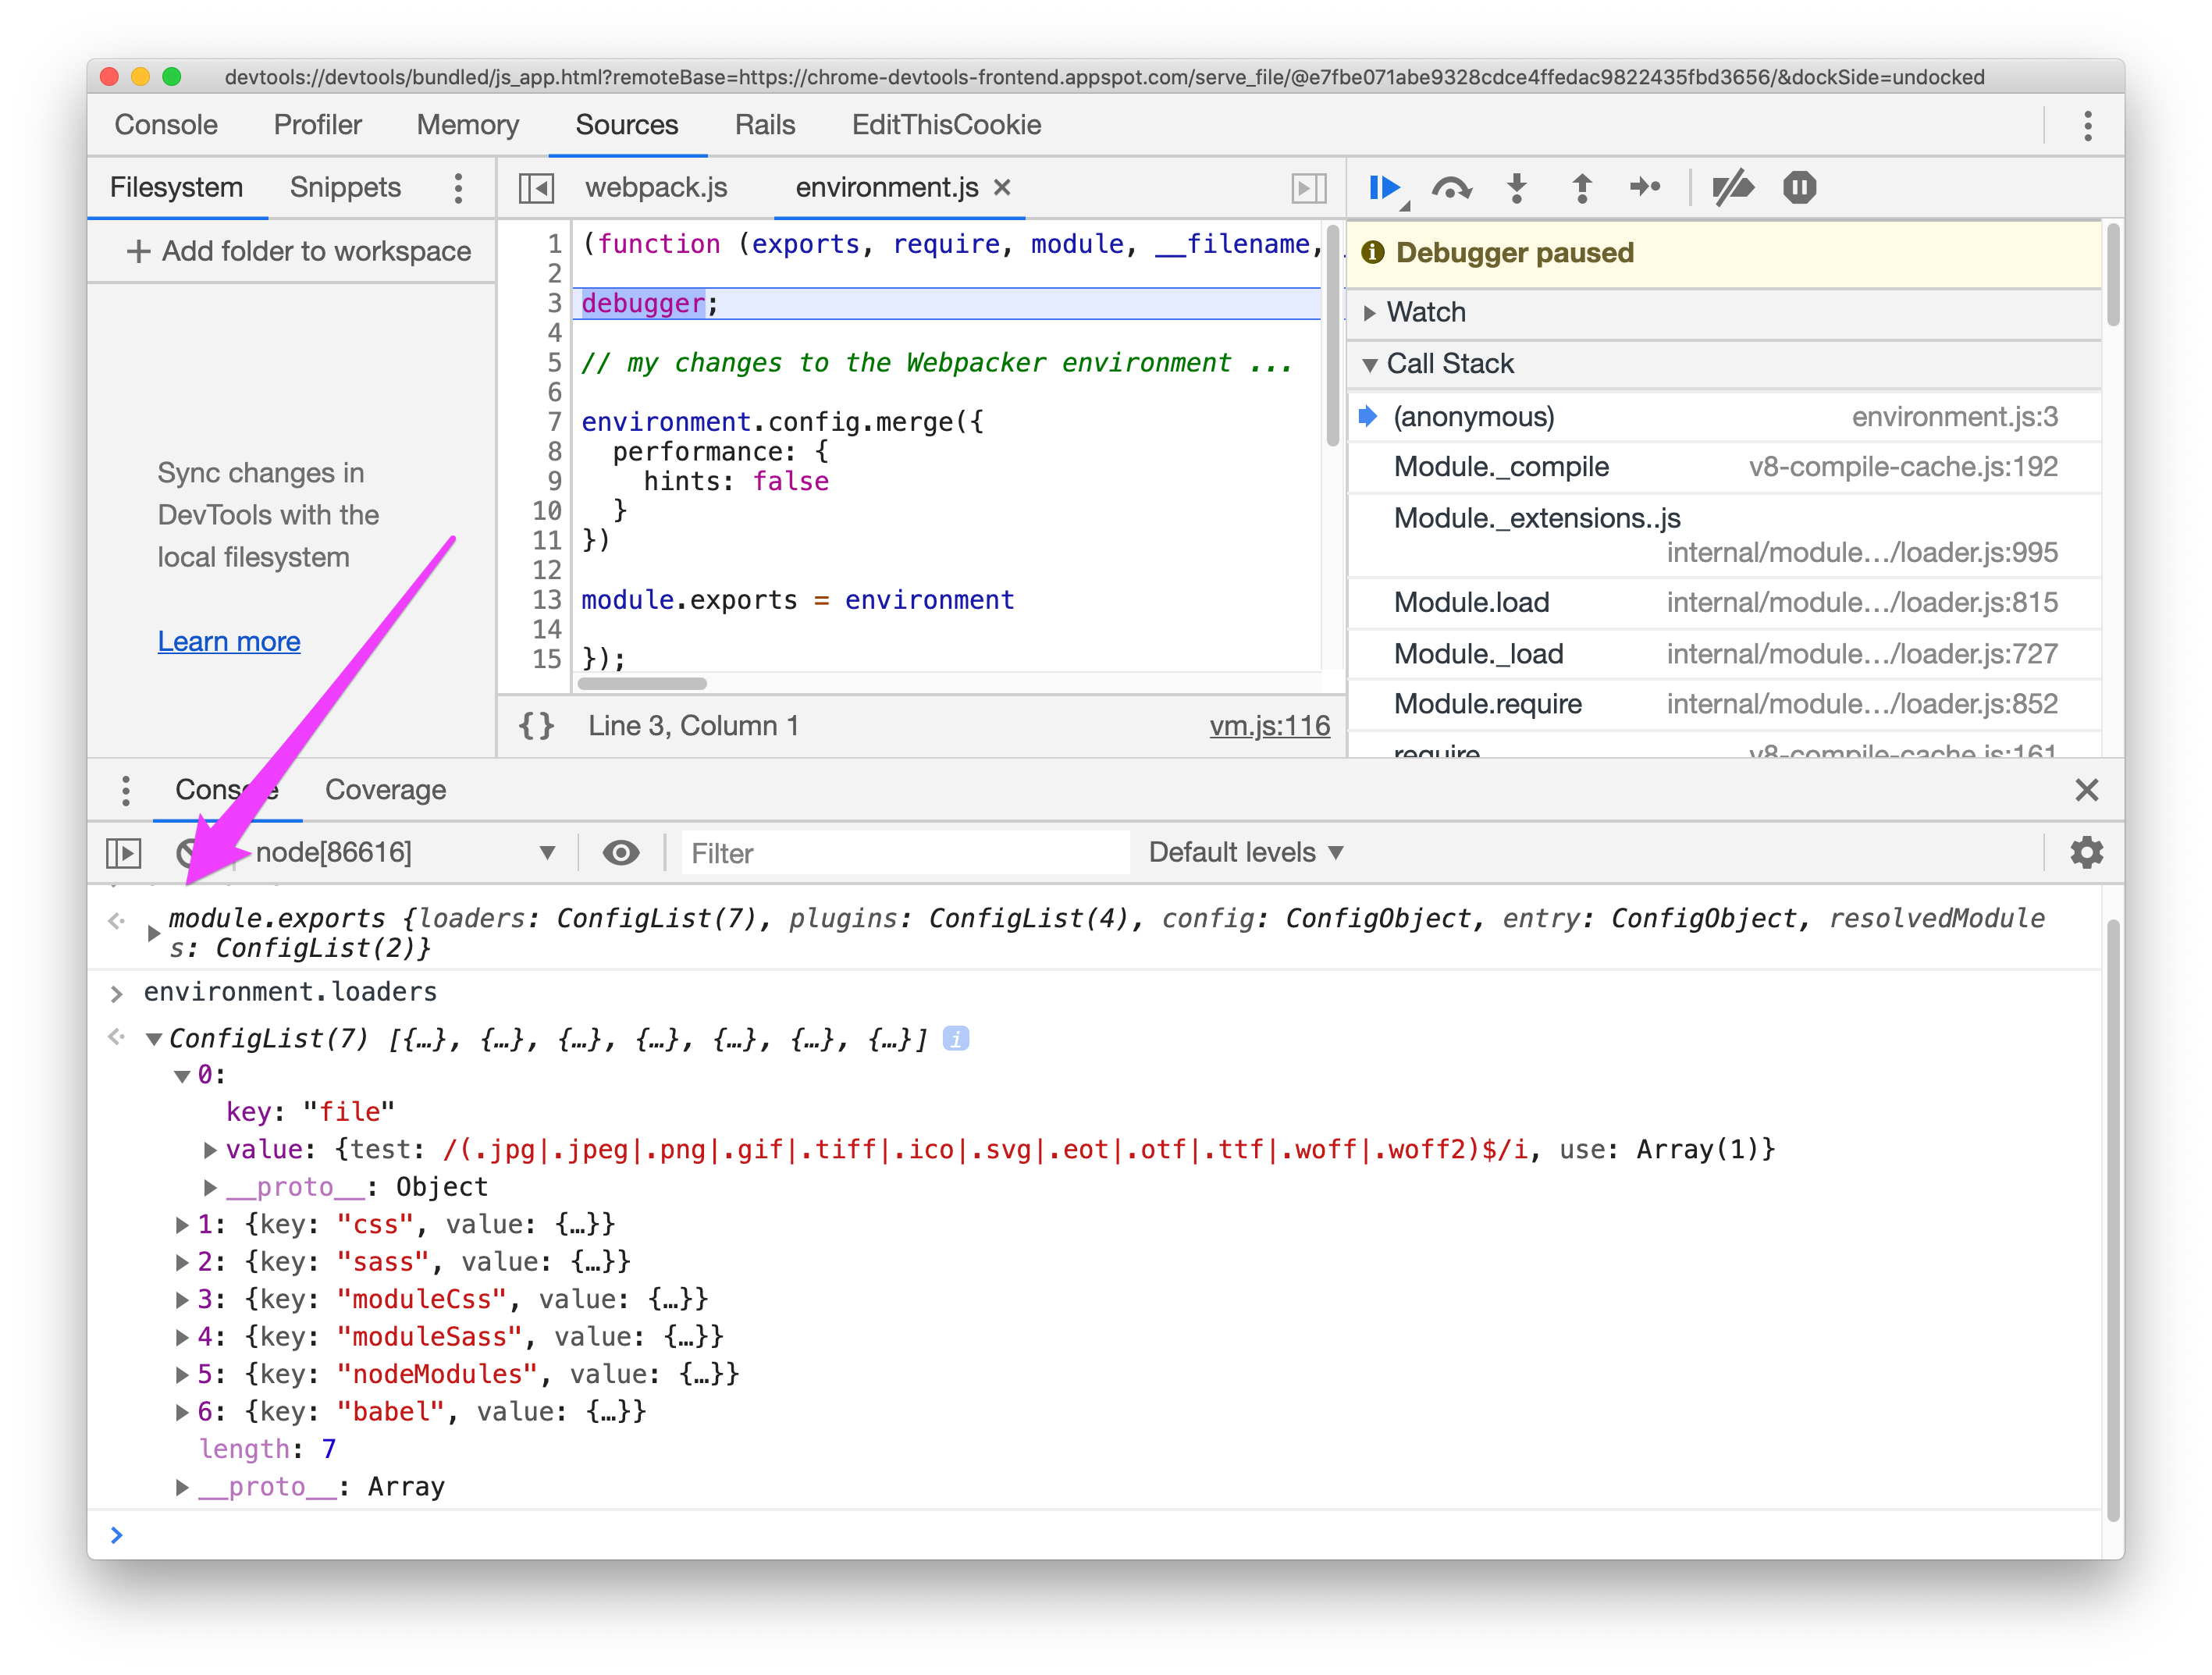This screenshot has width=2212, height=1675.
Task: Collapse item 0 of ConfigList
Action: (x=182, y=1076)
